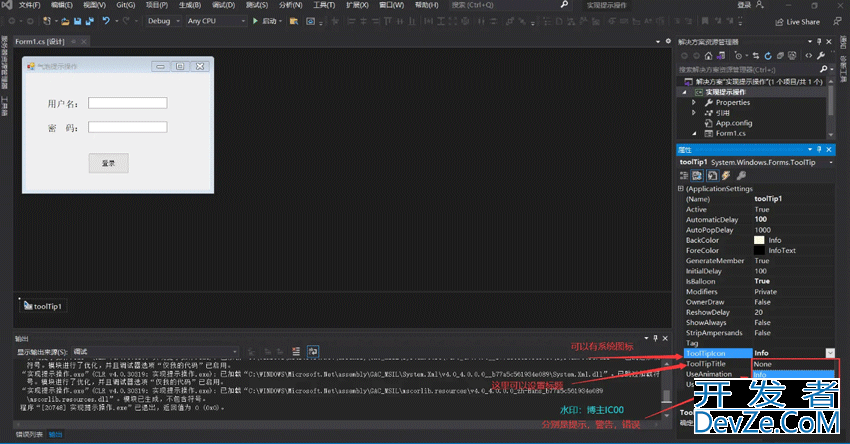850x444 pixels.
Task: Open the 调试(D) menu
Action: tap(223, 5)
